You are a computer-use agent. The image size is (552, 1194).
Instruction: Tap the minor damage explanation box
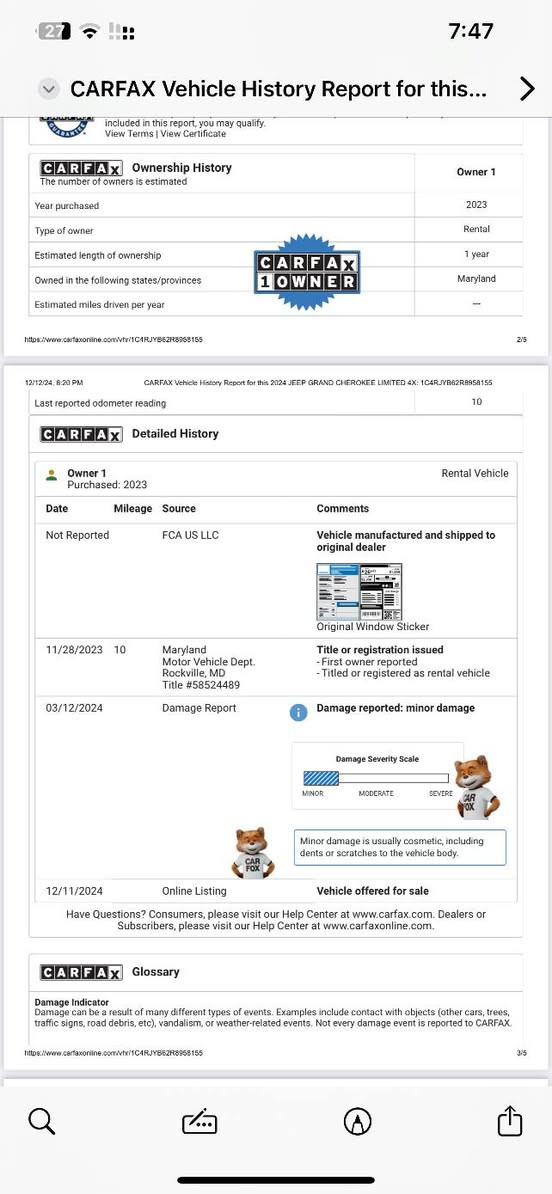pyautogui.click(x=400, y=848)
